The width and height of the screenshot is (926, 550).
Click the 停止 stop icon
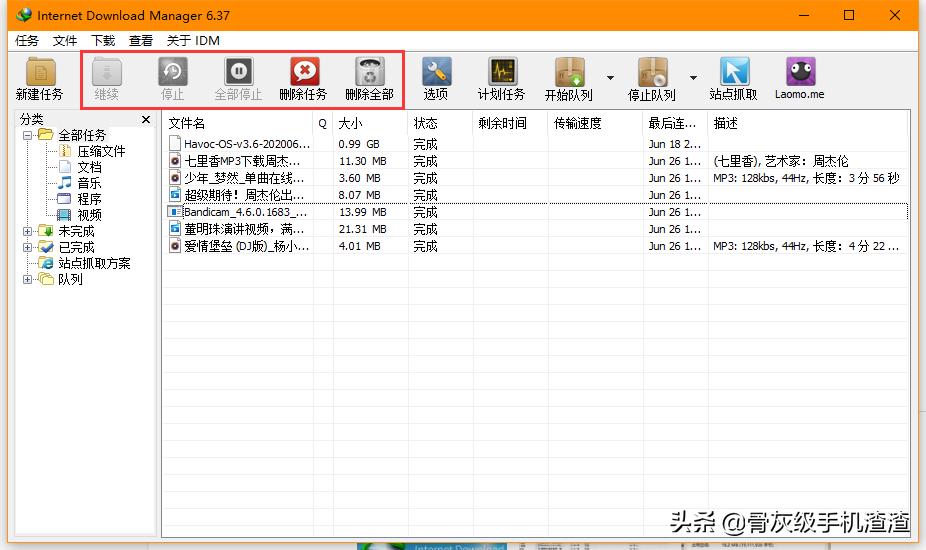pyautogui.click(x=172, y=72)
